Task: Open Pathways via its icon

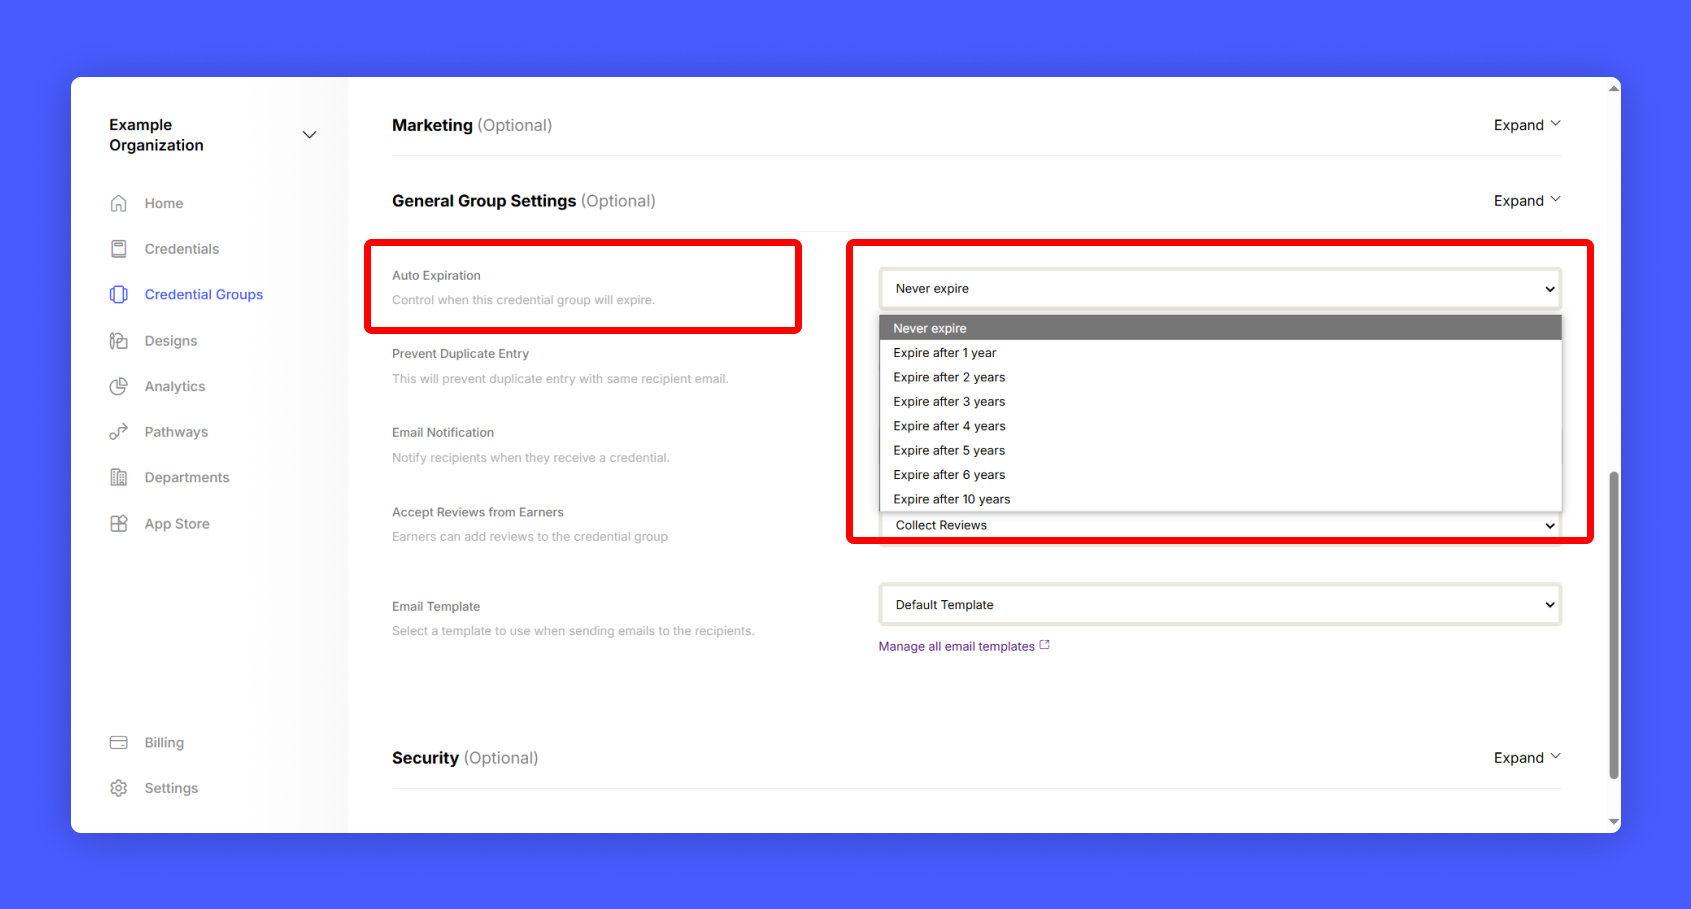Action: tap(118, 432)
